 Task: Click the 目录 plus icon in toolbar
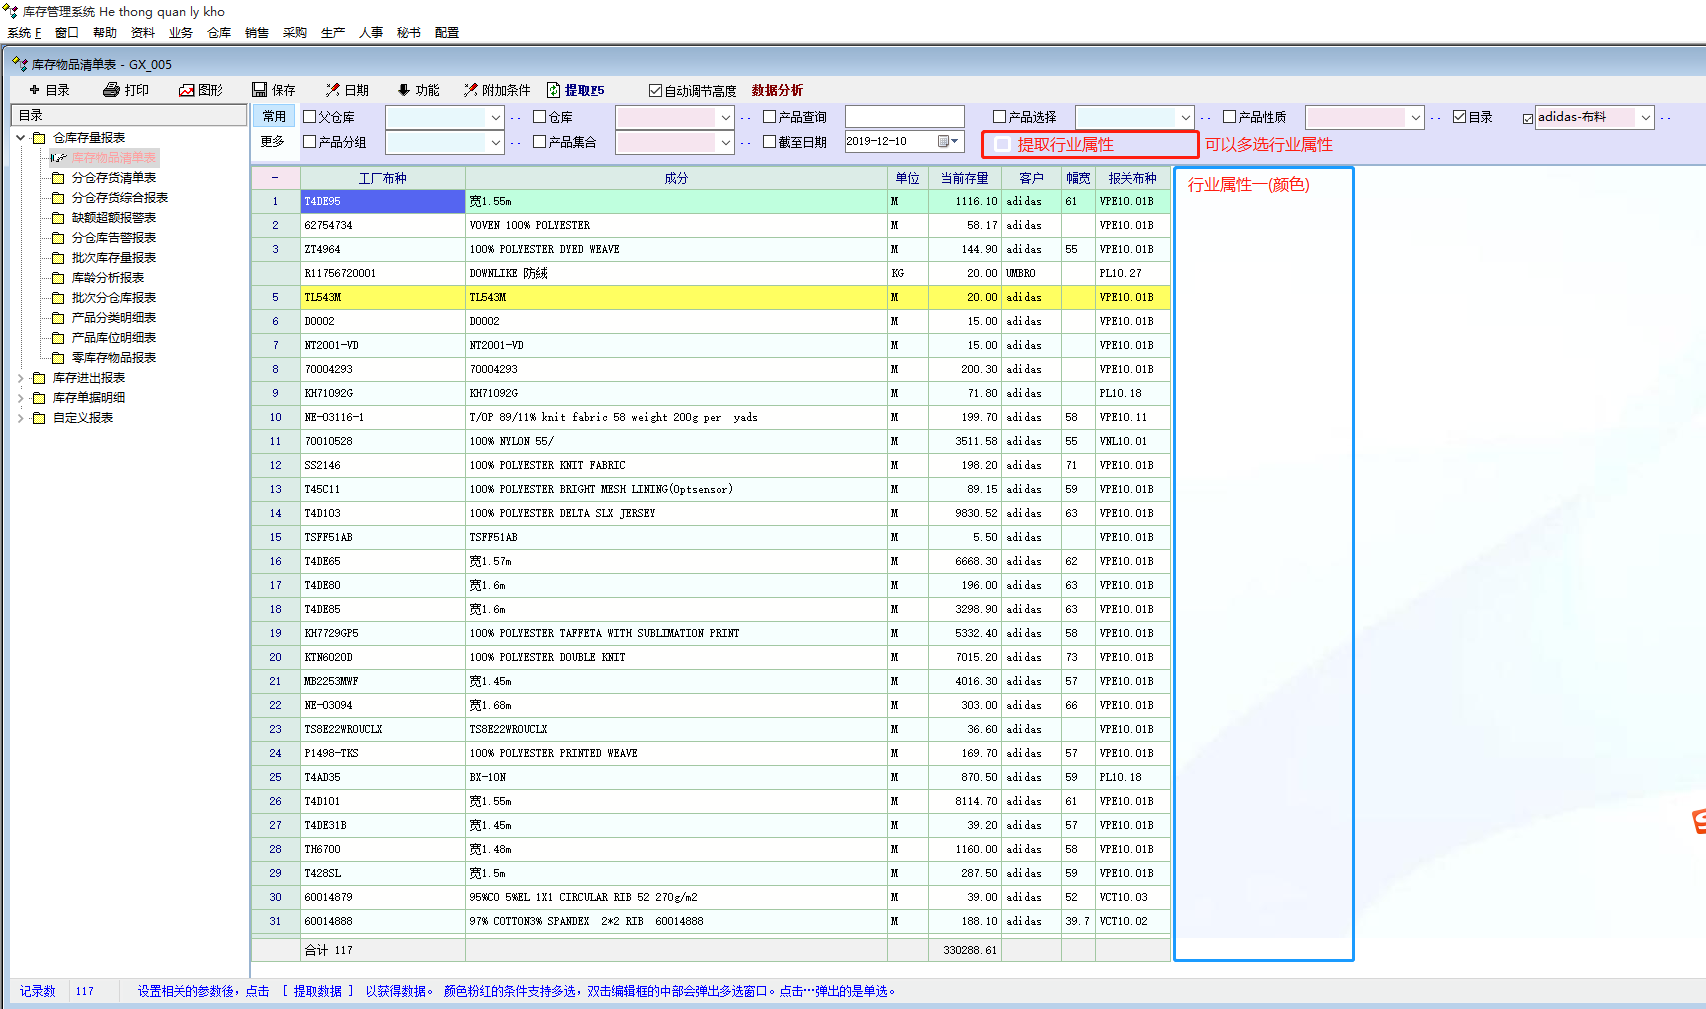click(33, 90)
